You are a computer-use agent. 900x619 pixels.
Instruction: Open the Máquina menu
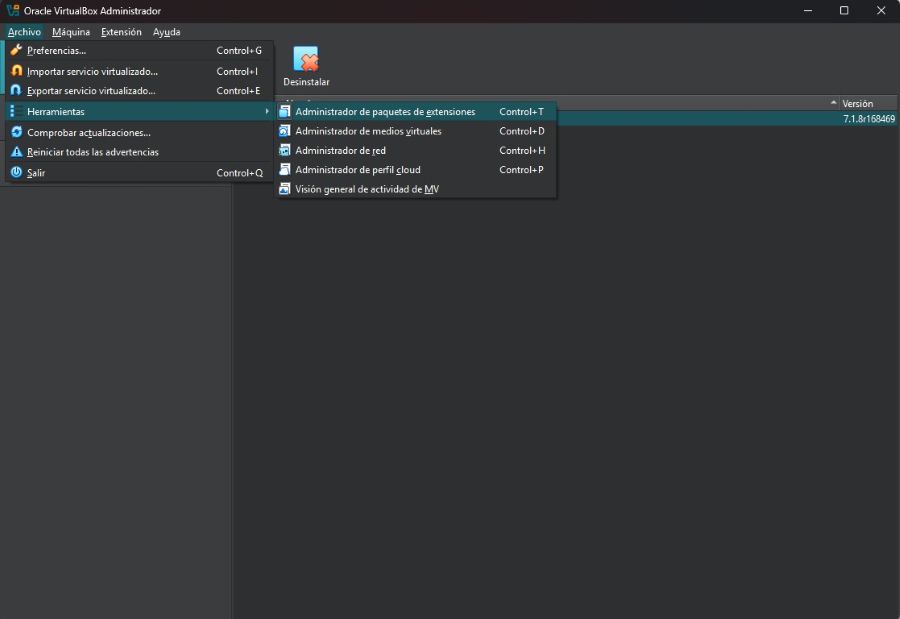tap(71, 32)
